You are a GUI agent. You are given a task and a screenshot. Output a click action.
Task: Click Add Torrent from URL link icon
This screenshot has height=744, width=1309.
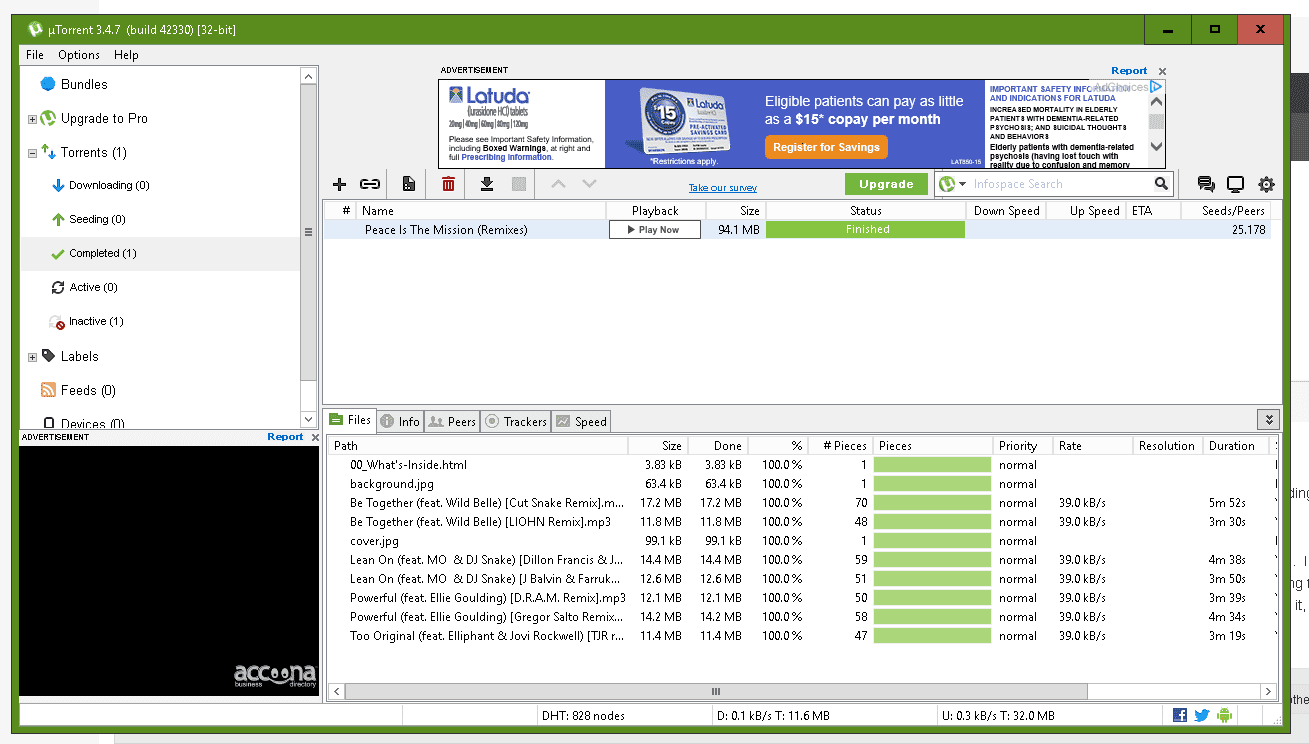370,184
